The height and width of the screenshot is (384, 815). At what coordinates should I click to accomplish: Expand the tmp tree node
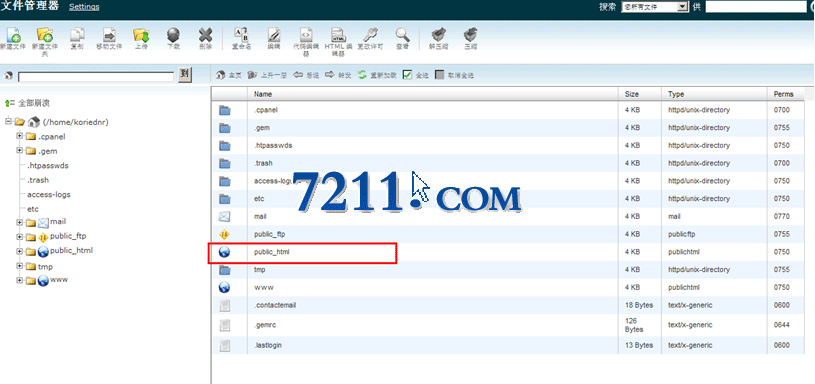click(x=20, y=266)
